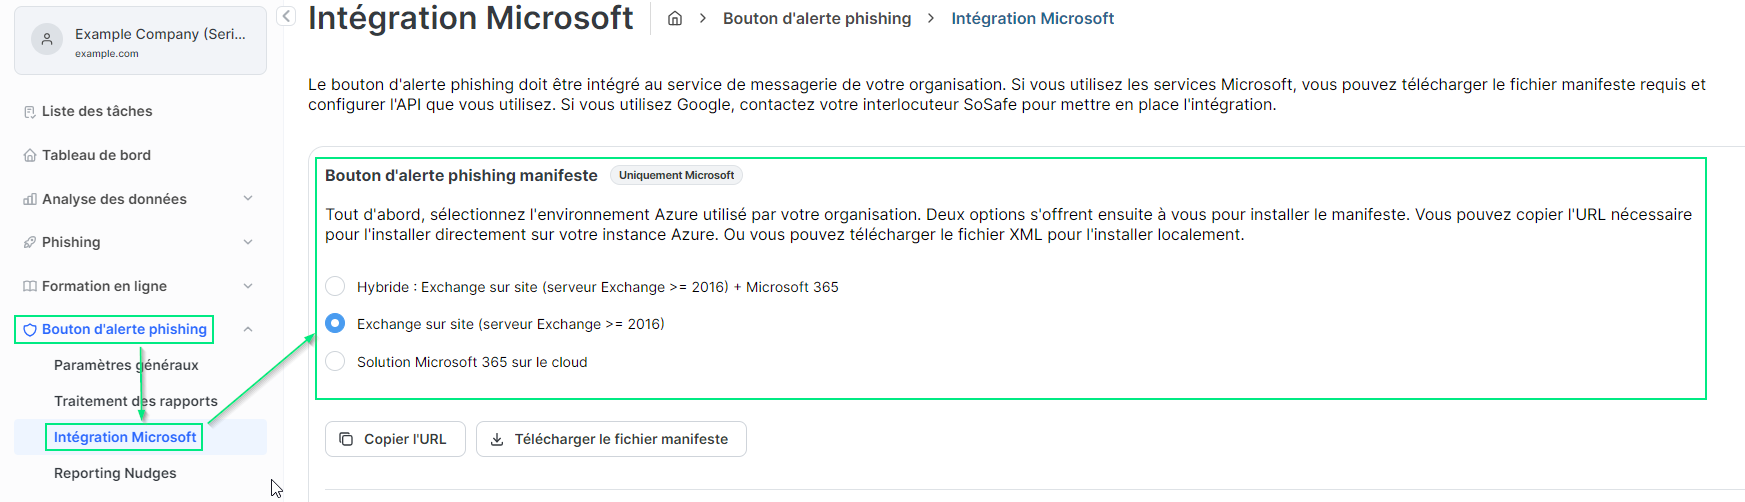Image resolution: width=1745 pixels, height=502 pixels.
Task: Click the Bouton d'alerte phishing shield icon
Action: coord(29,330)
